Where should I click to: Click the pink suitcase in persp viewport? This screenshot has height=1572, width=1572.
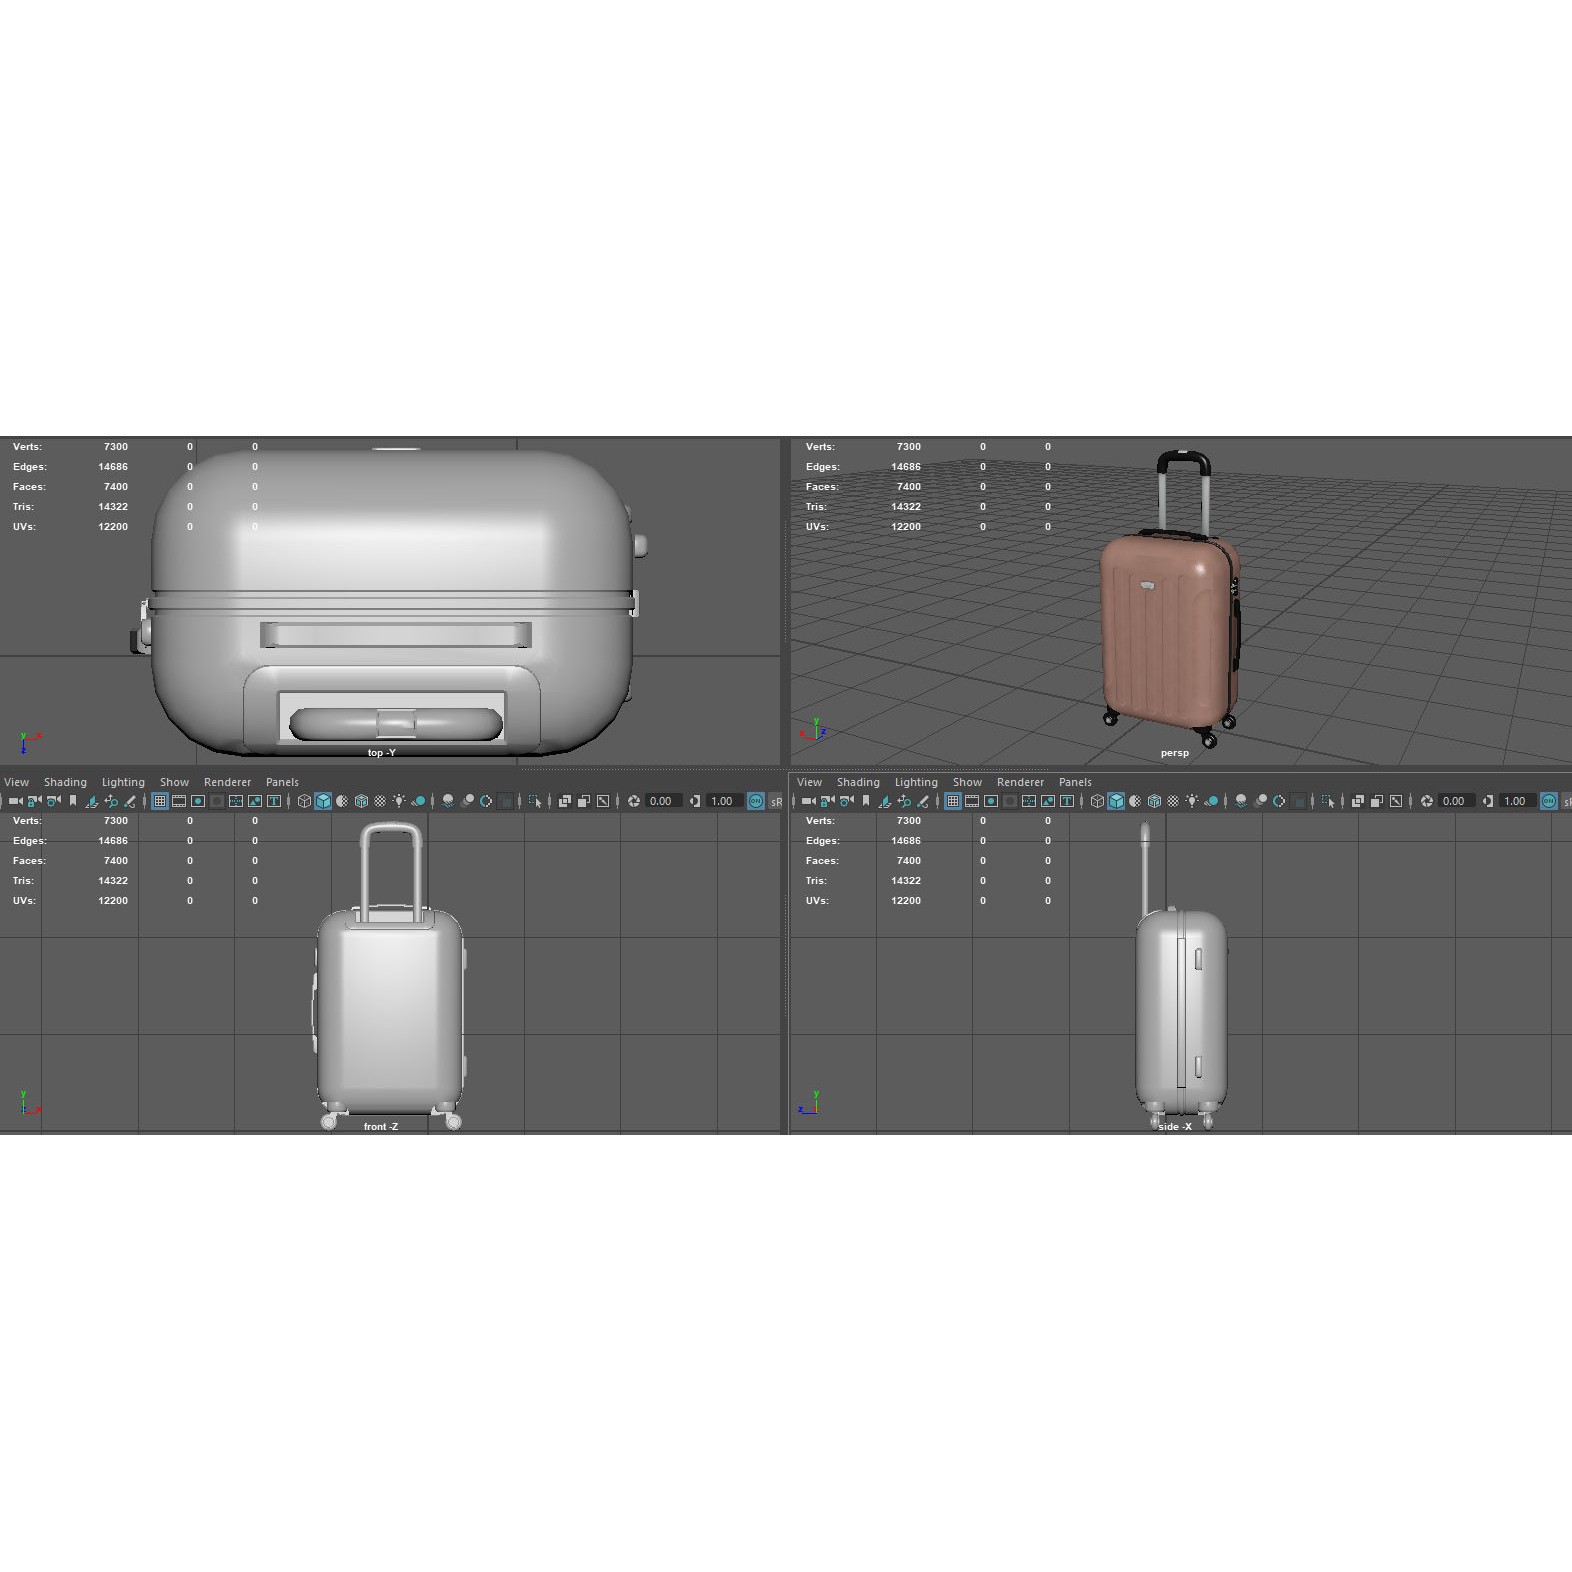coord(1170,630)
